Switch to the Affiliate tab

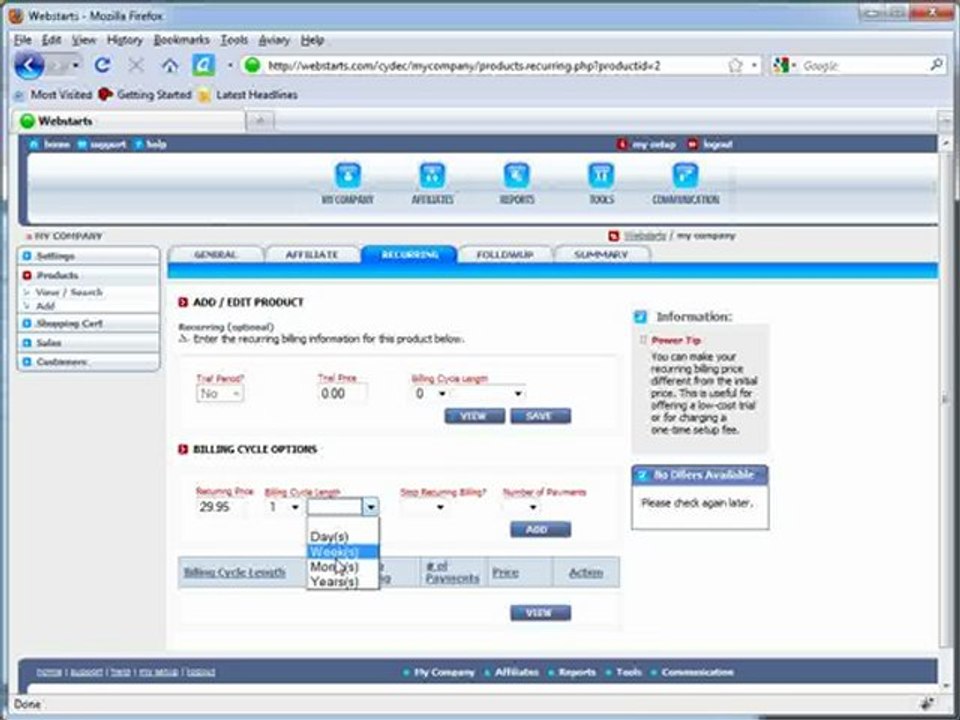pos(312,254)
